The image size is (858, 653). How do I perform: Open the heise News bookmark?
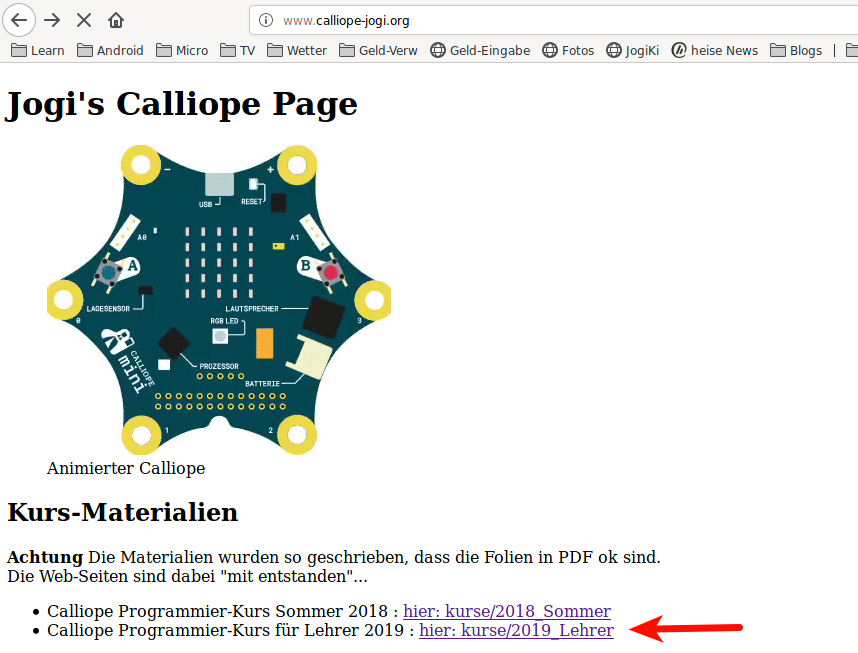click(715, 50)
